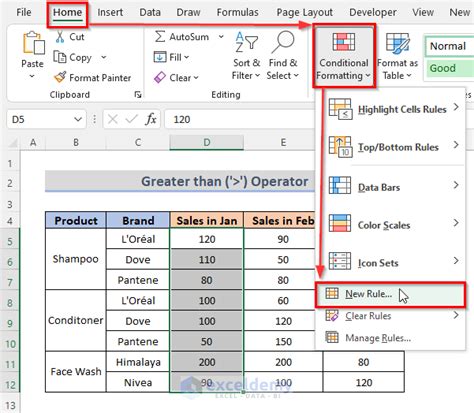Apply the Normal cell style
This screenshot has width=474, height=413.
pos(449,46)
